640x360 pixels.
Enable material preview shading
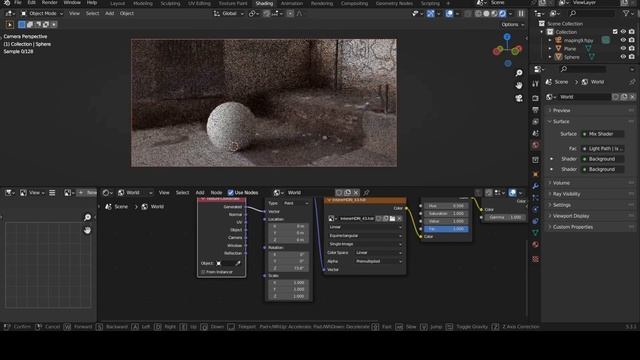[494, 13]
